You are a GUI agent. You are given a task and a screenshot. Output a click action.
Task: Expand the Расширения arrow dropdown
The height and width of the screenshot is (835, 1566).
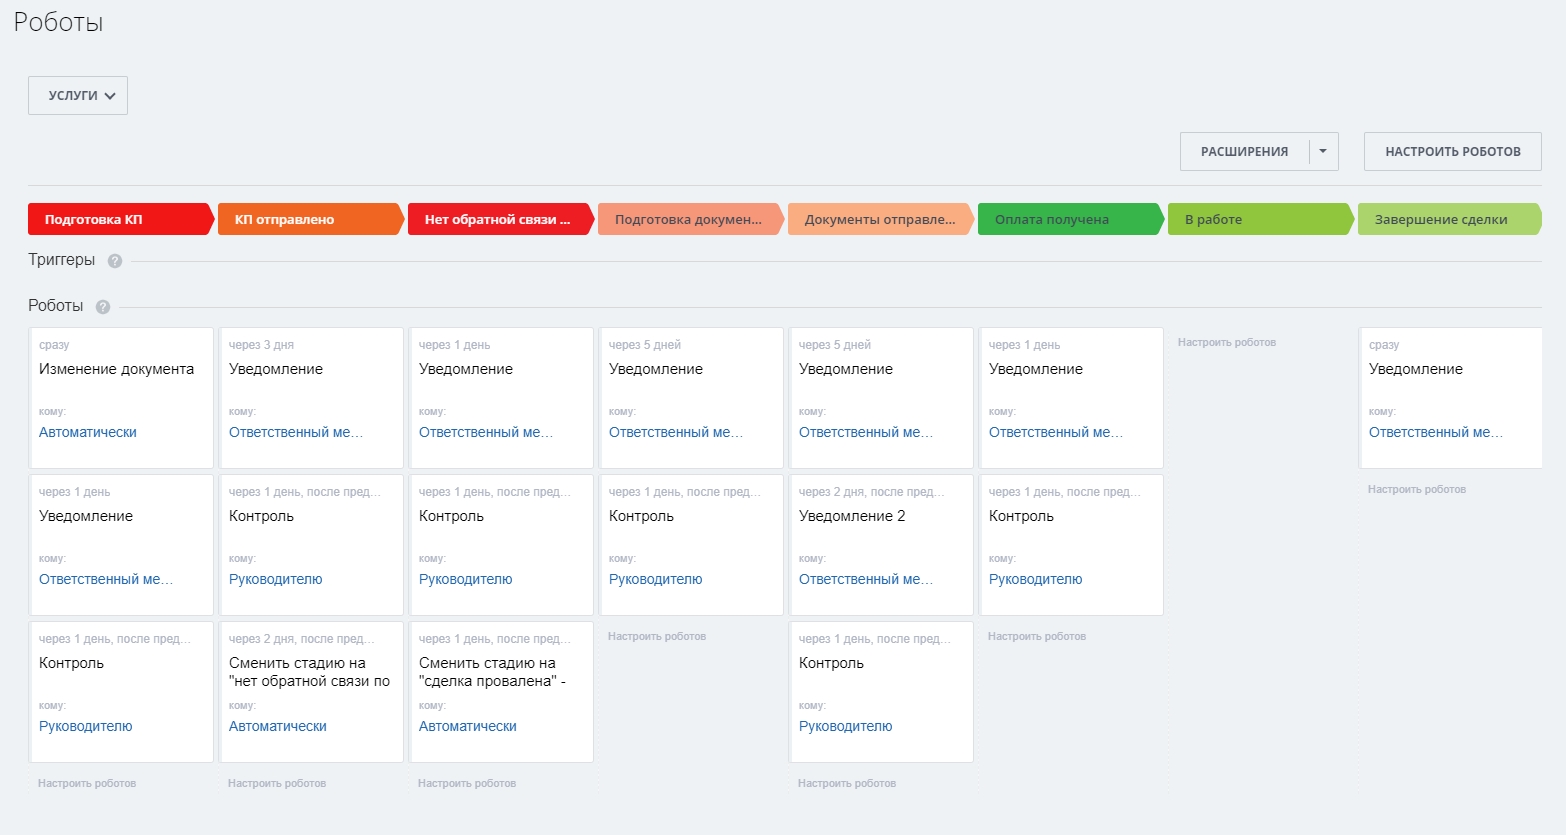[x=1323, y=152]
